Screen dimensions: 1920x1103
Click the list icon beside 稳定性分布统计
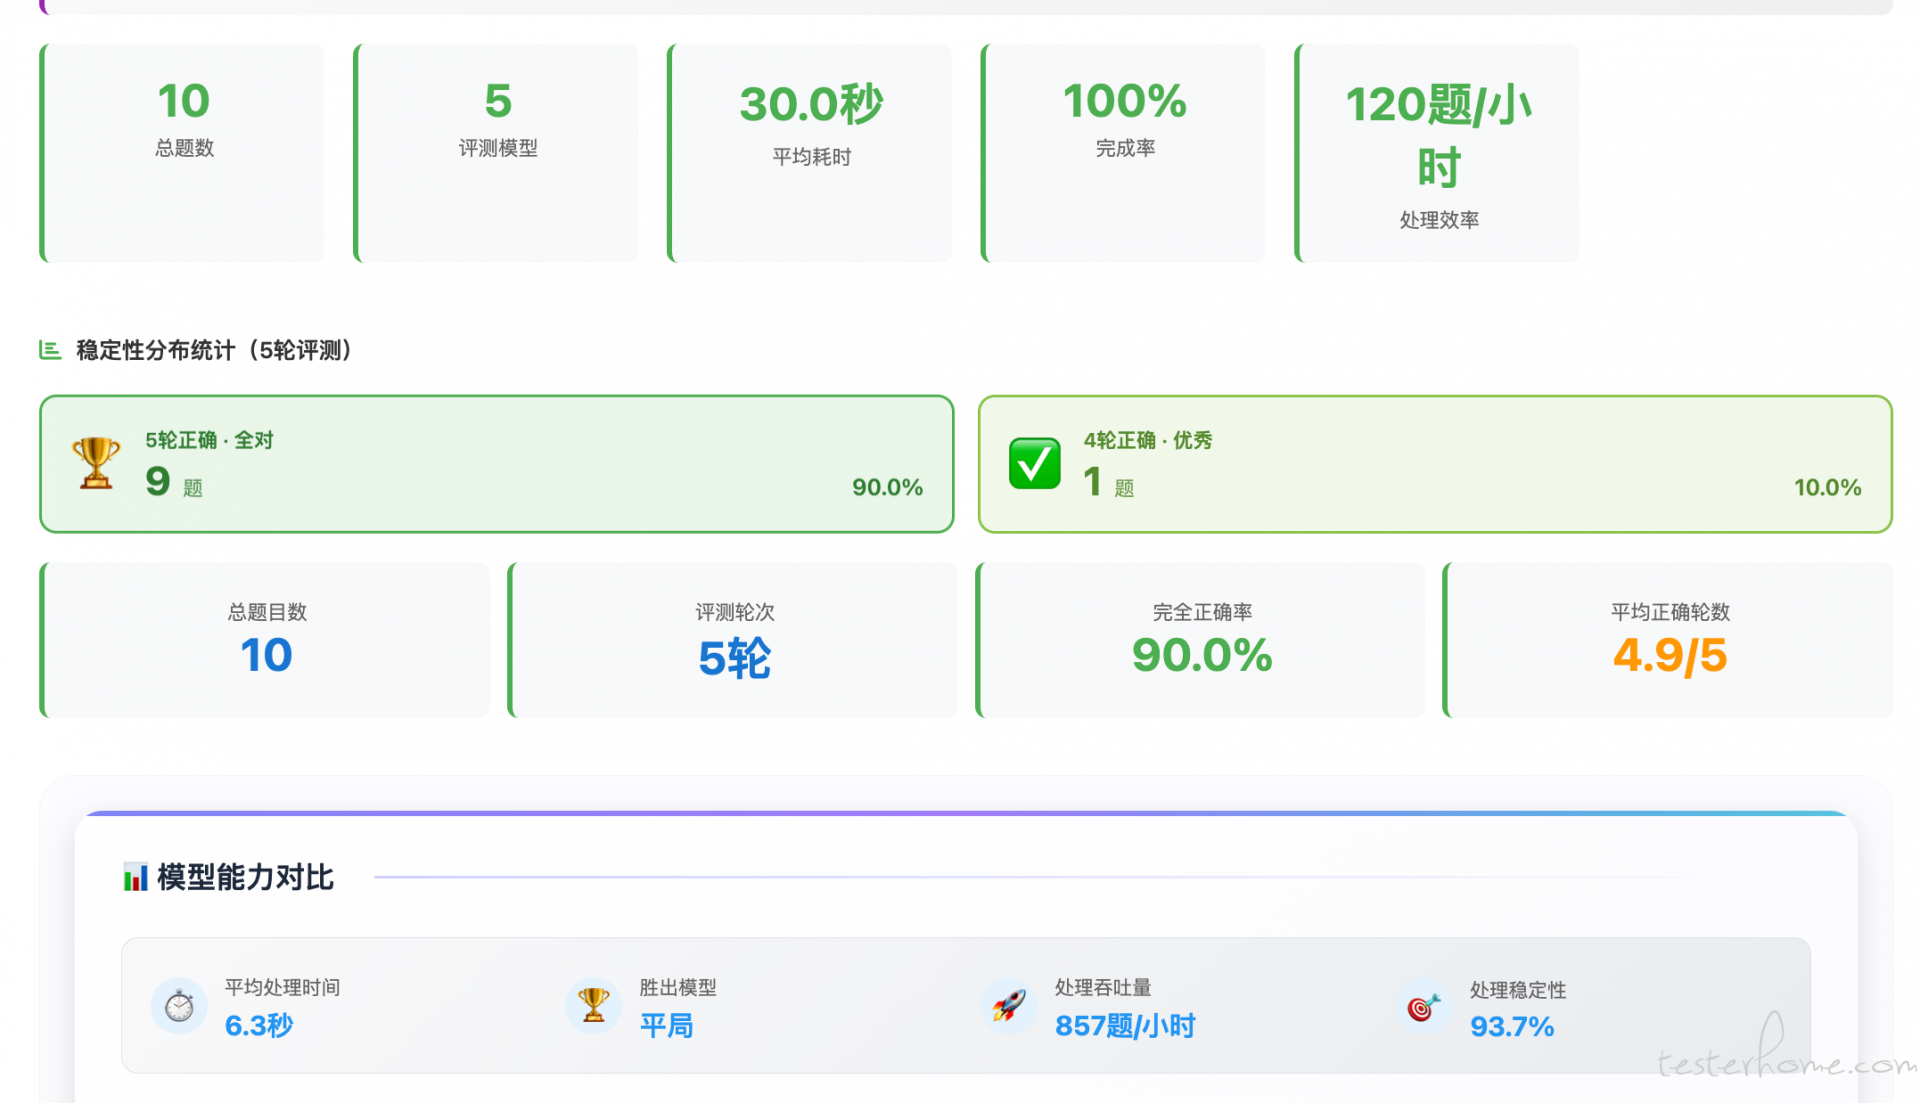click(50, 350)
